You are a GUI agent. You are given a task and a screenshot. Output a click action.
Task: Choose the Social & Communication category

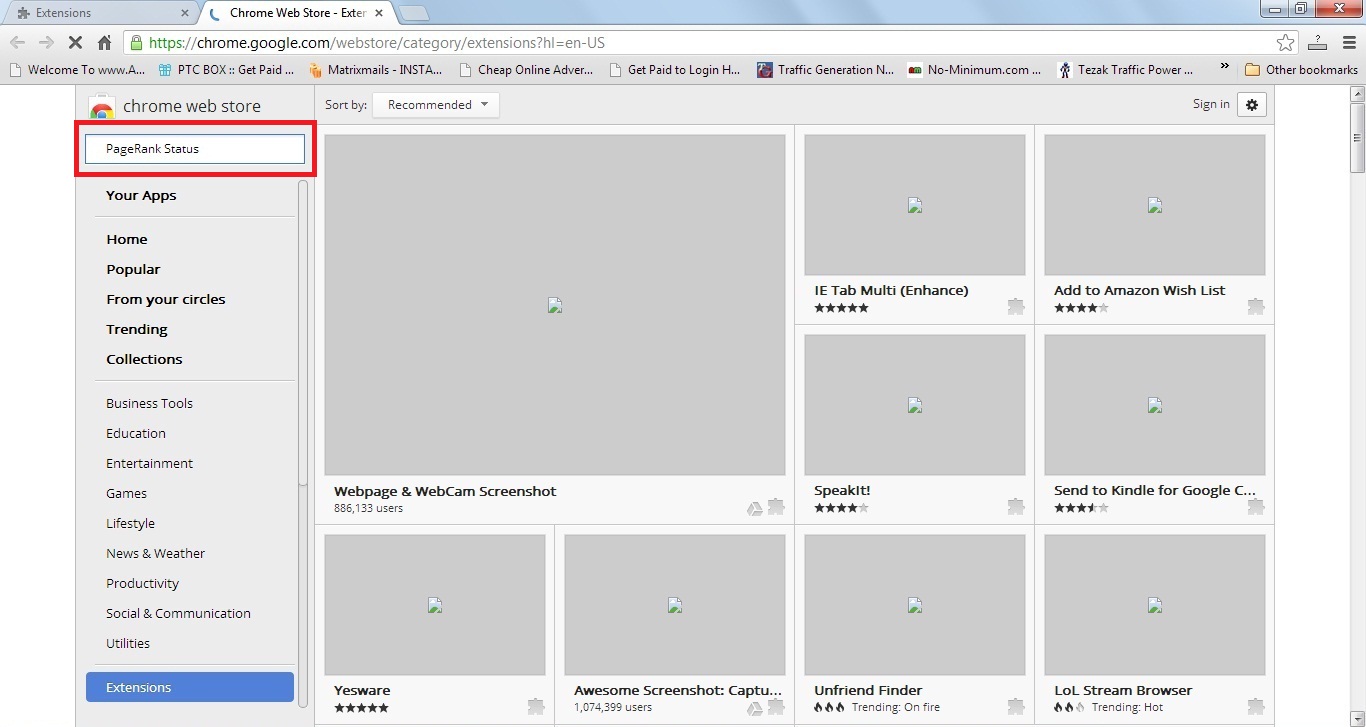[178, 613]
